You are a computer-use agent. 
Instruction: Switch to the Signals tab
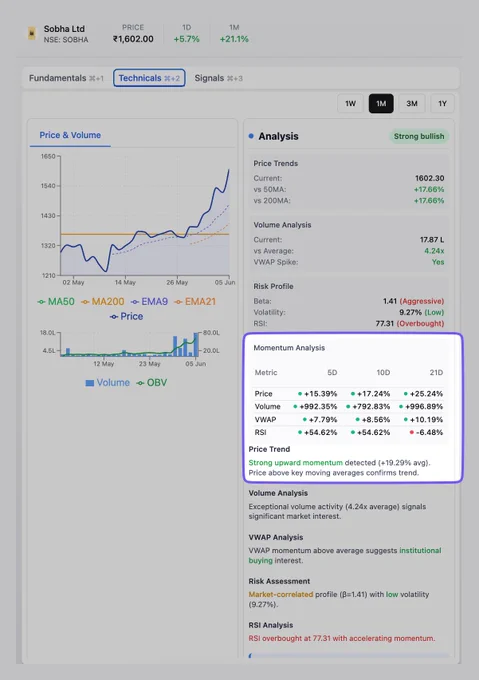218,78
